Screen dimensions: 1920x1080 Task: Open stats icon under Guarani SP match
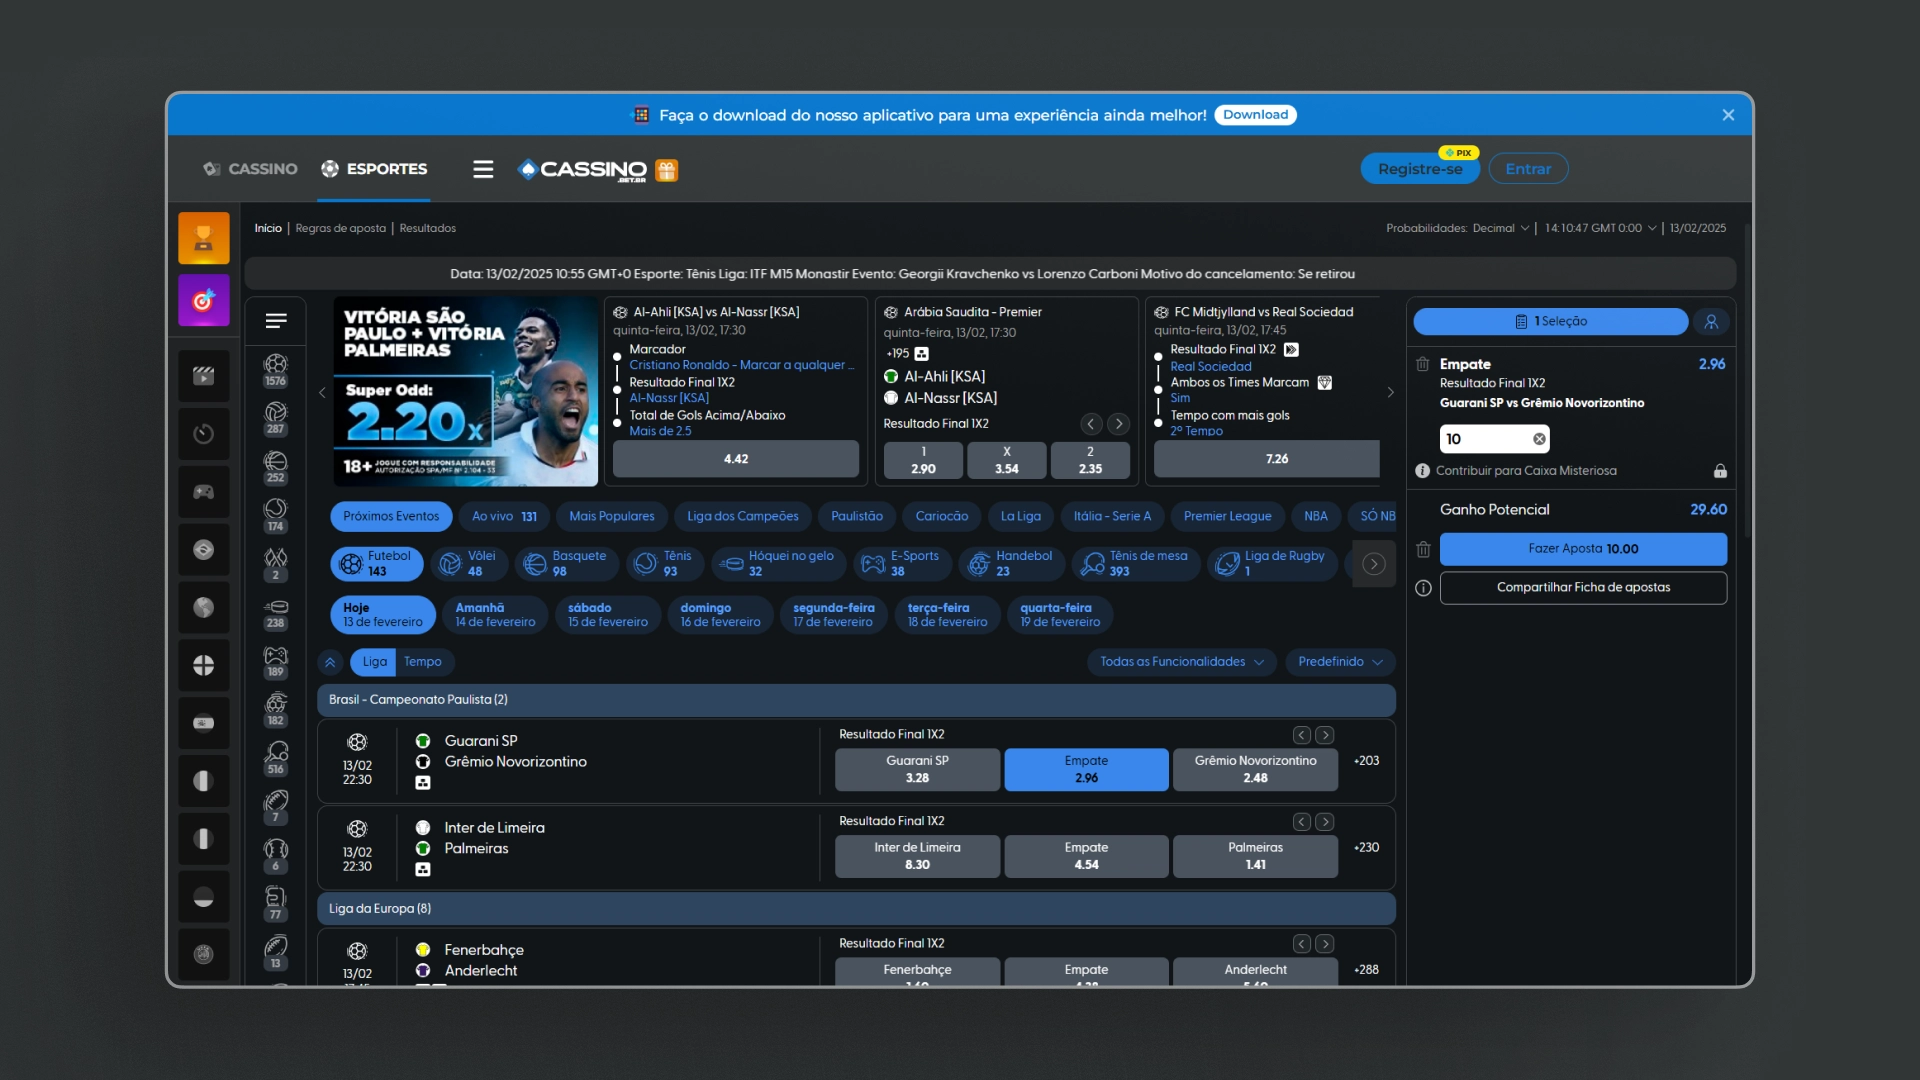(423, 783)
